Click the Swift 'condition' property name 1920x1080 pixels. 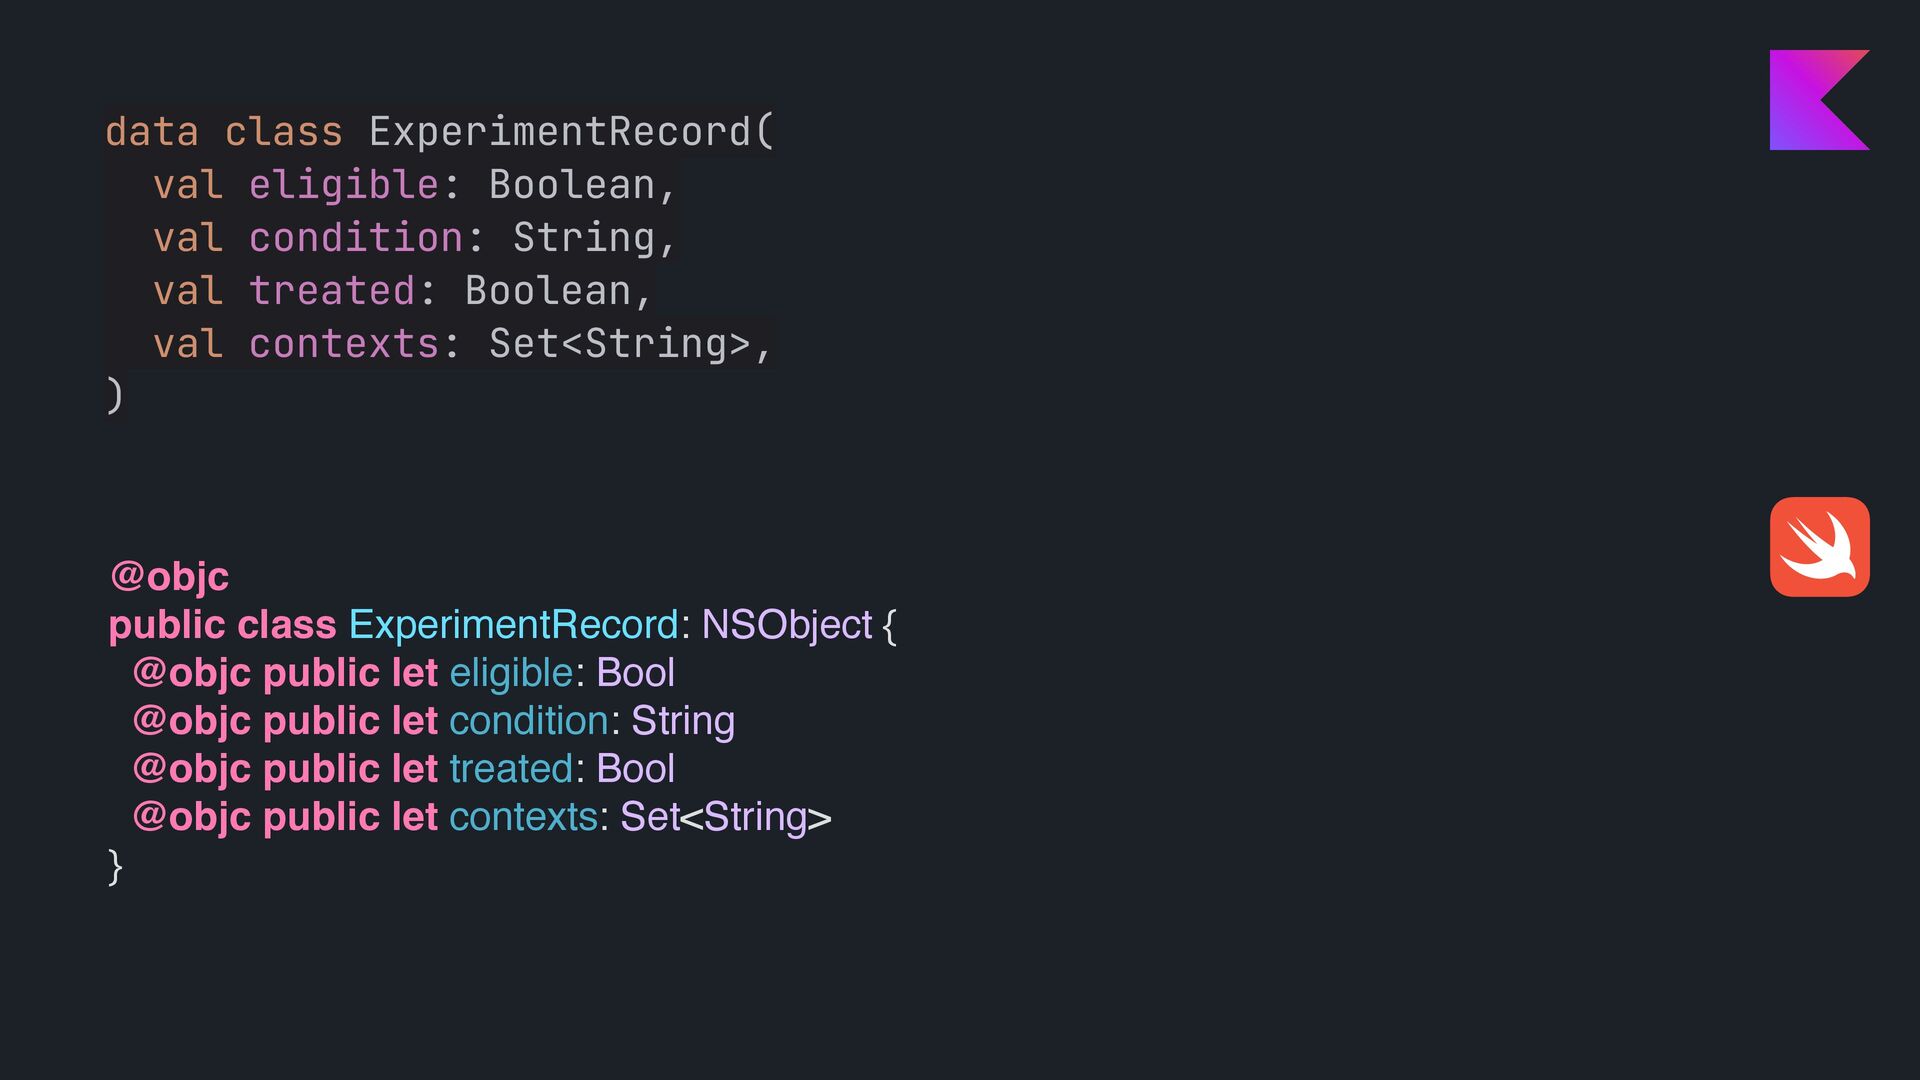[x=529, y=721]
